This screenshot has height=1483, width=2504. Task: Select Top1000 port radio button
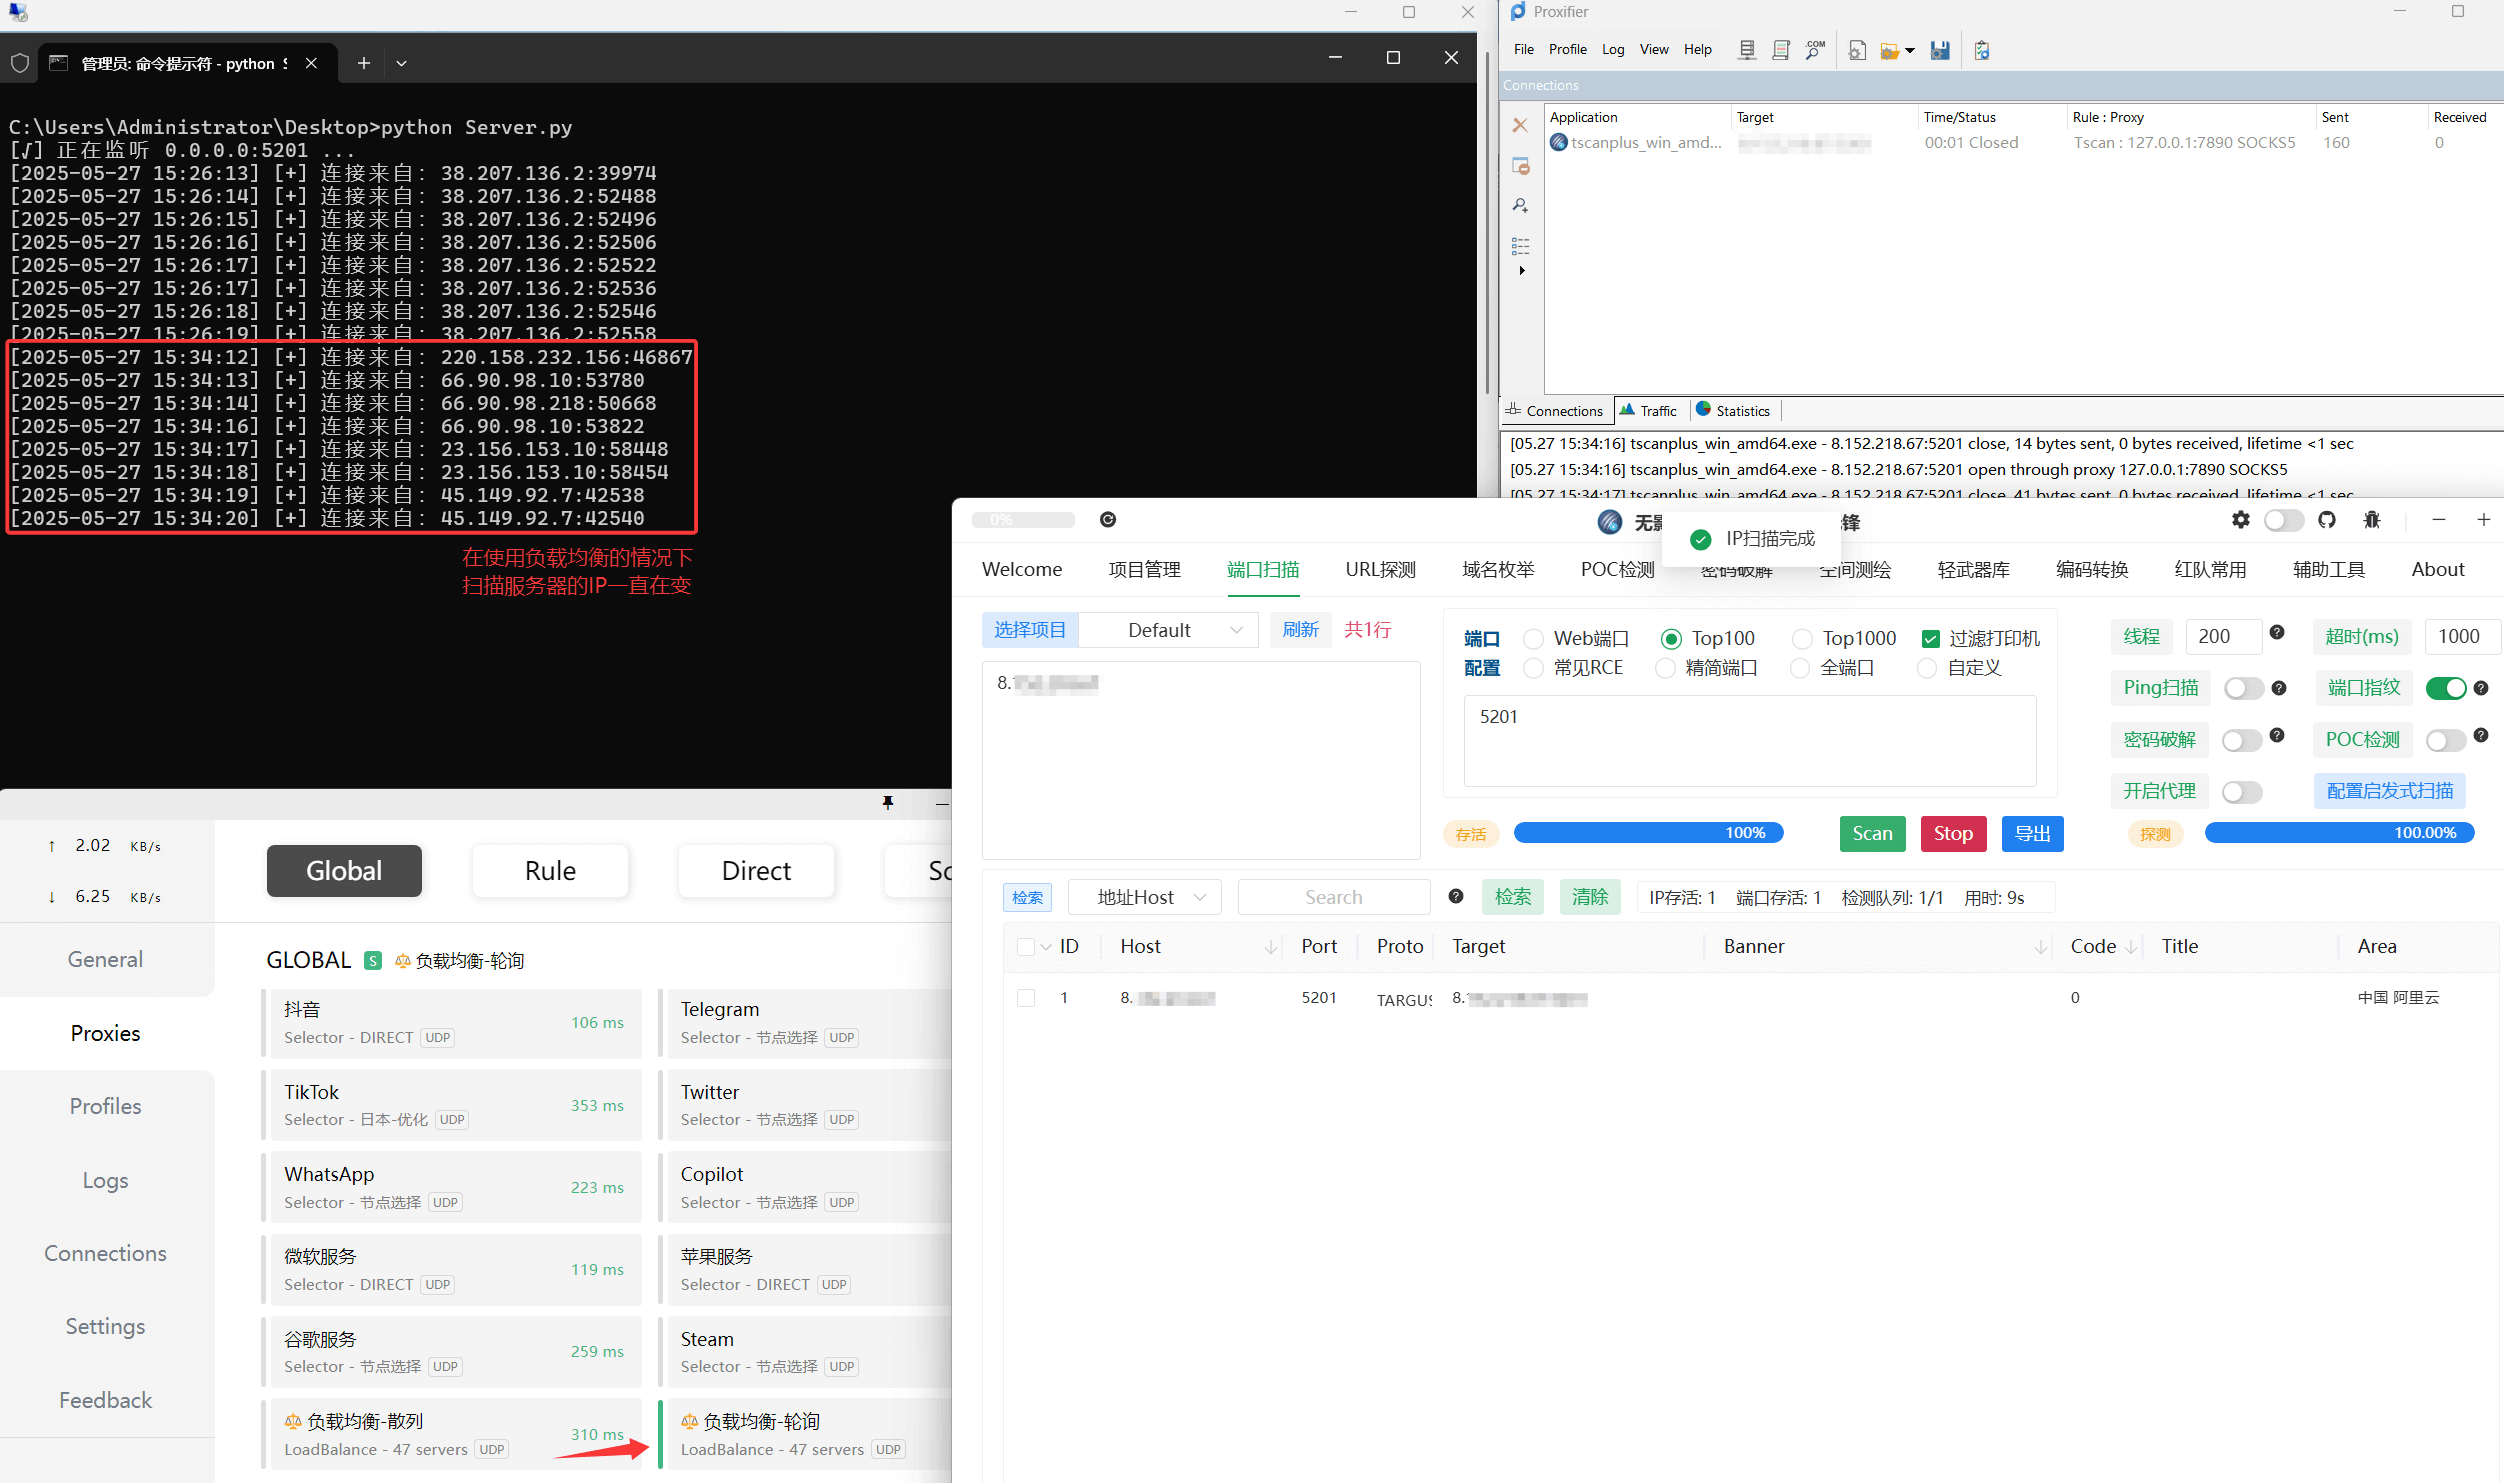(1802, 639)
